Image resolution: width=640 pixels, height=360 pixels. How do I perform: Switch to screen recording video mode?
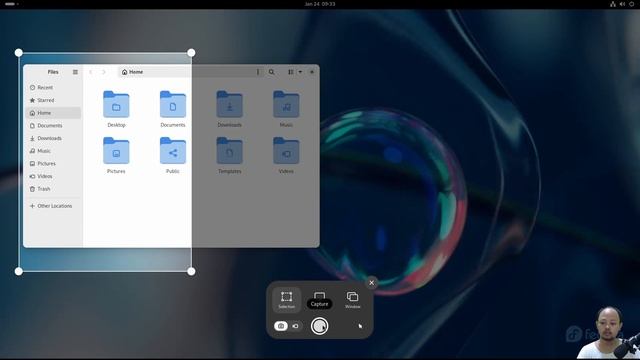[x=296, y=326]
